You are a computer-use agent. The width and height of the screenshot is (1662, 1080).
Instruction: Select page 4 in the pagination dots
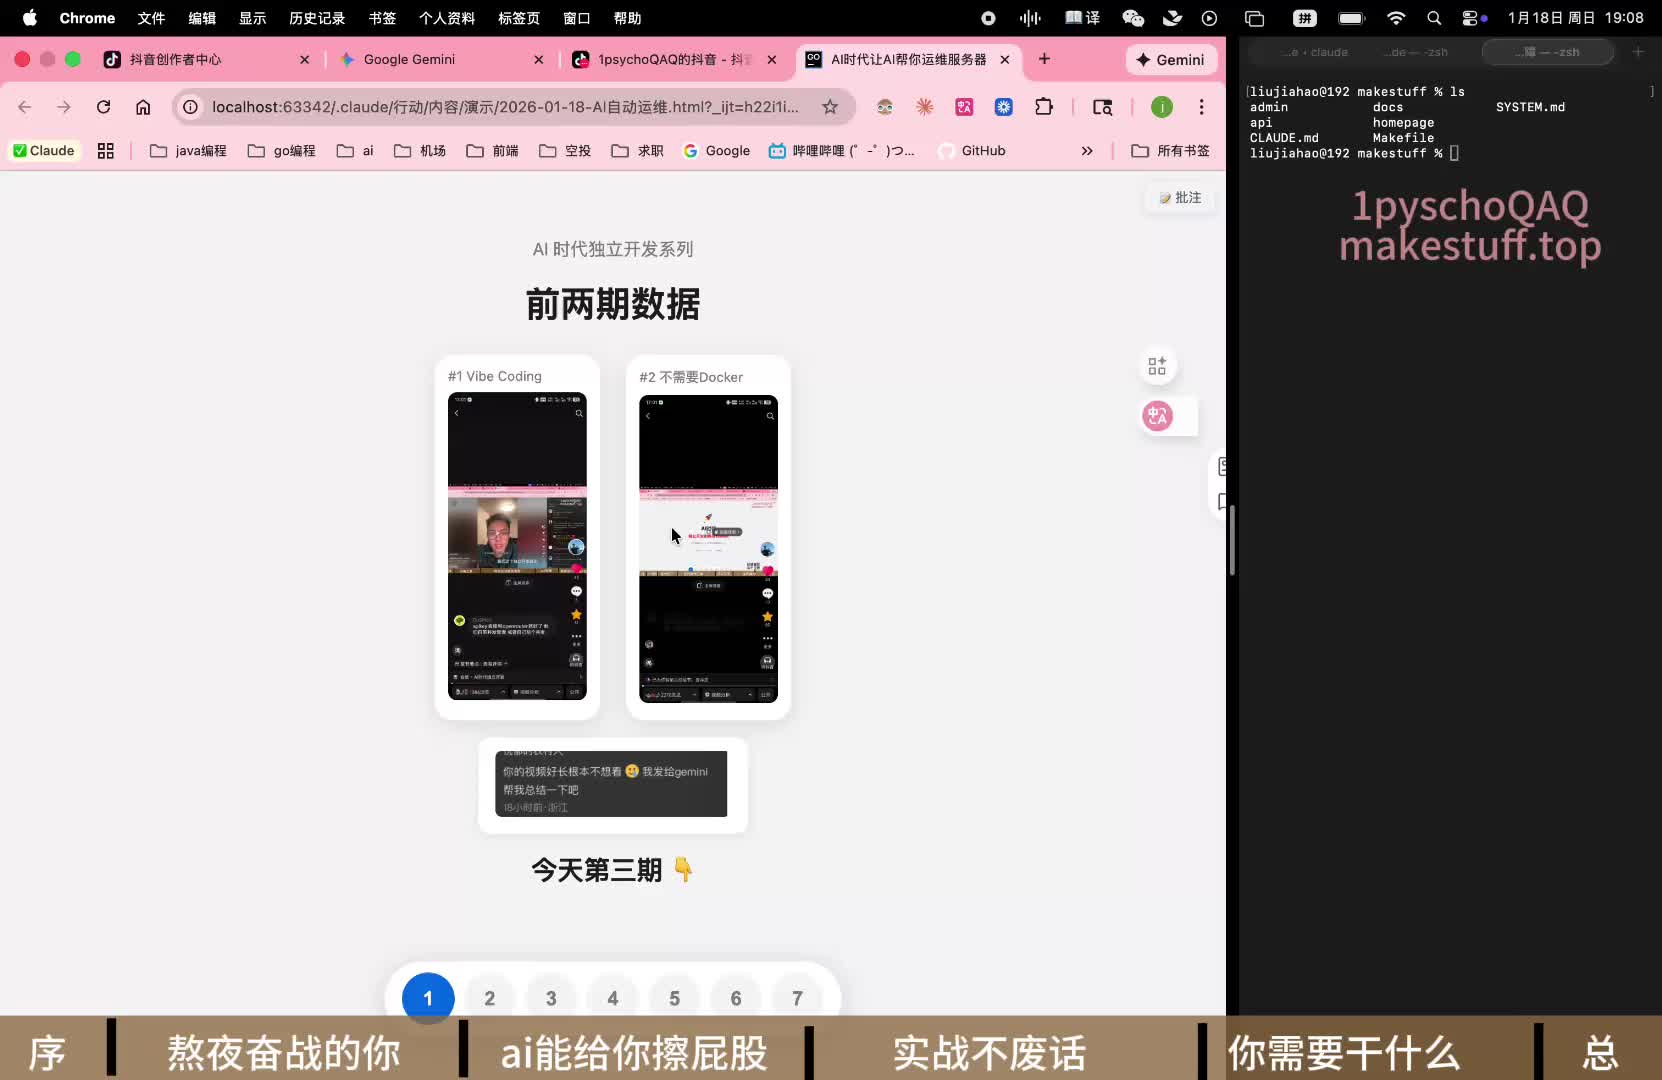[612, 997]
